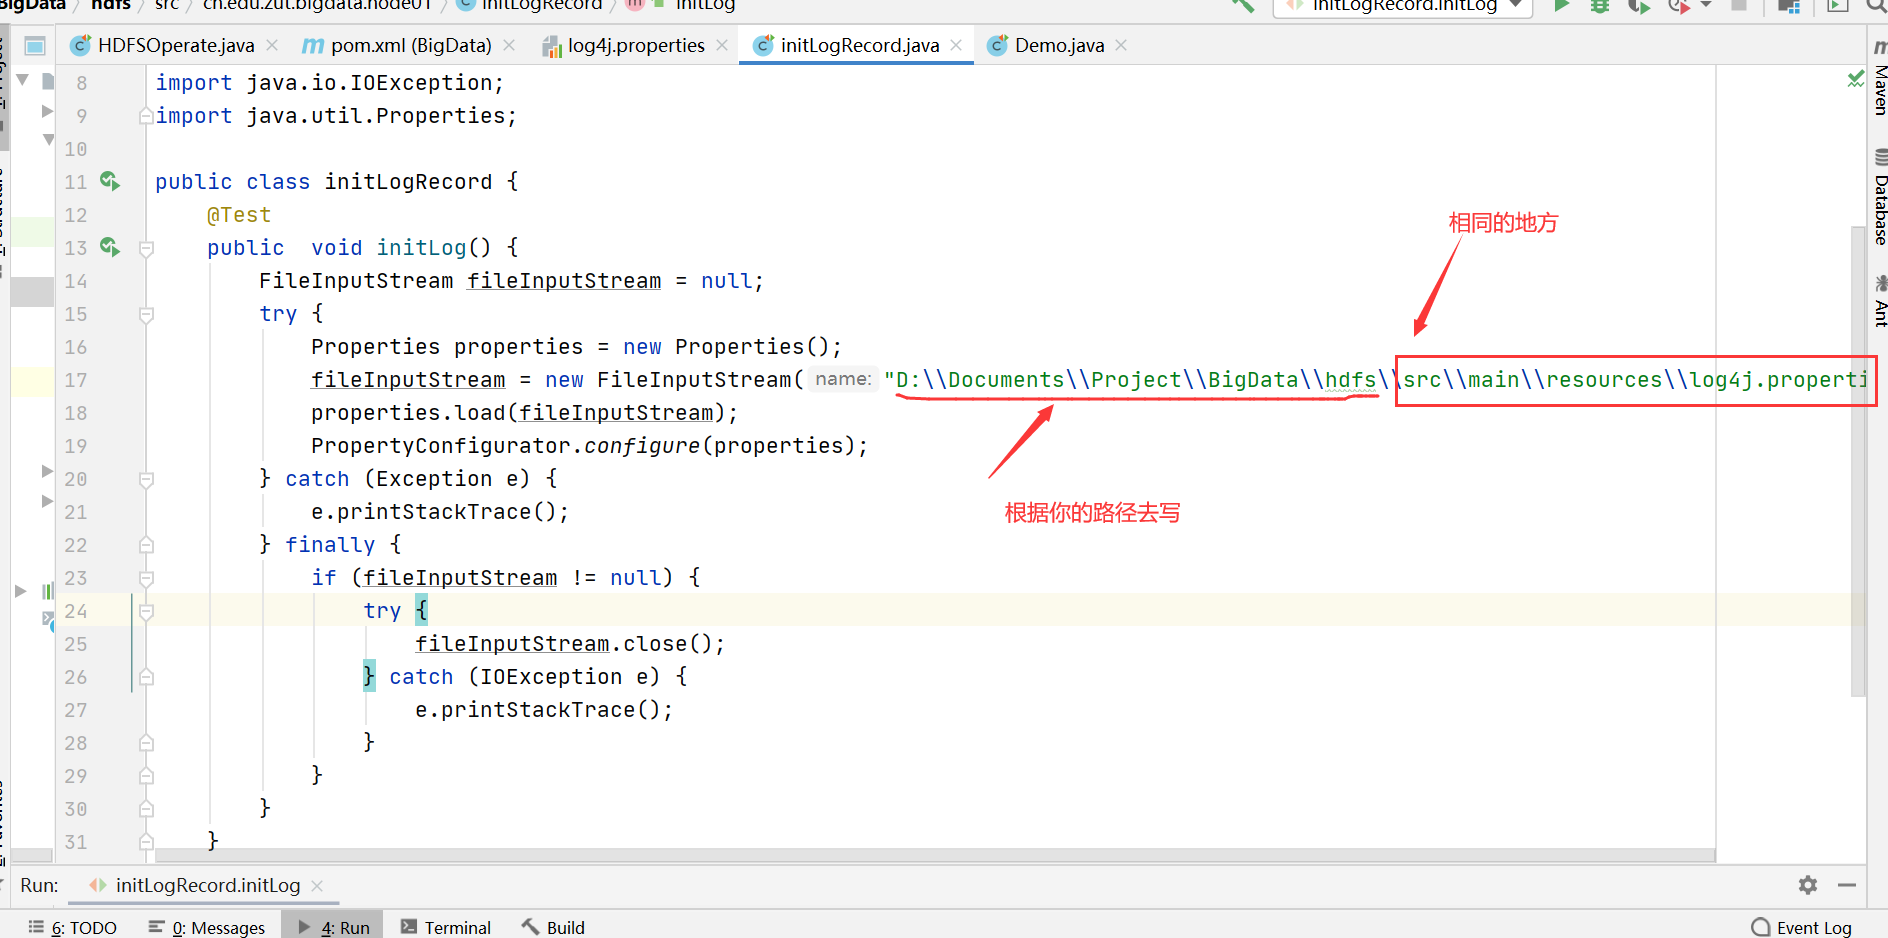Collapse the try block using fold arrow on line 15

146,314
